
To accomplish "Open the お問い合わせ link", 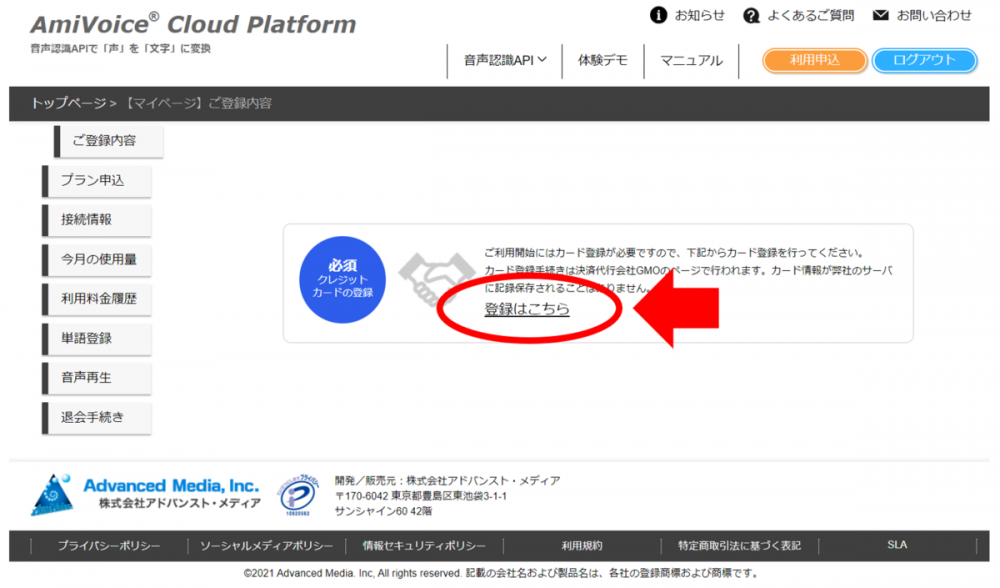I will click(x=934, y=15).
